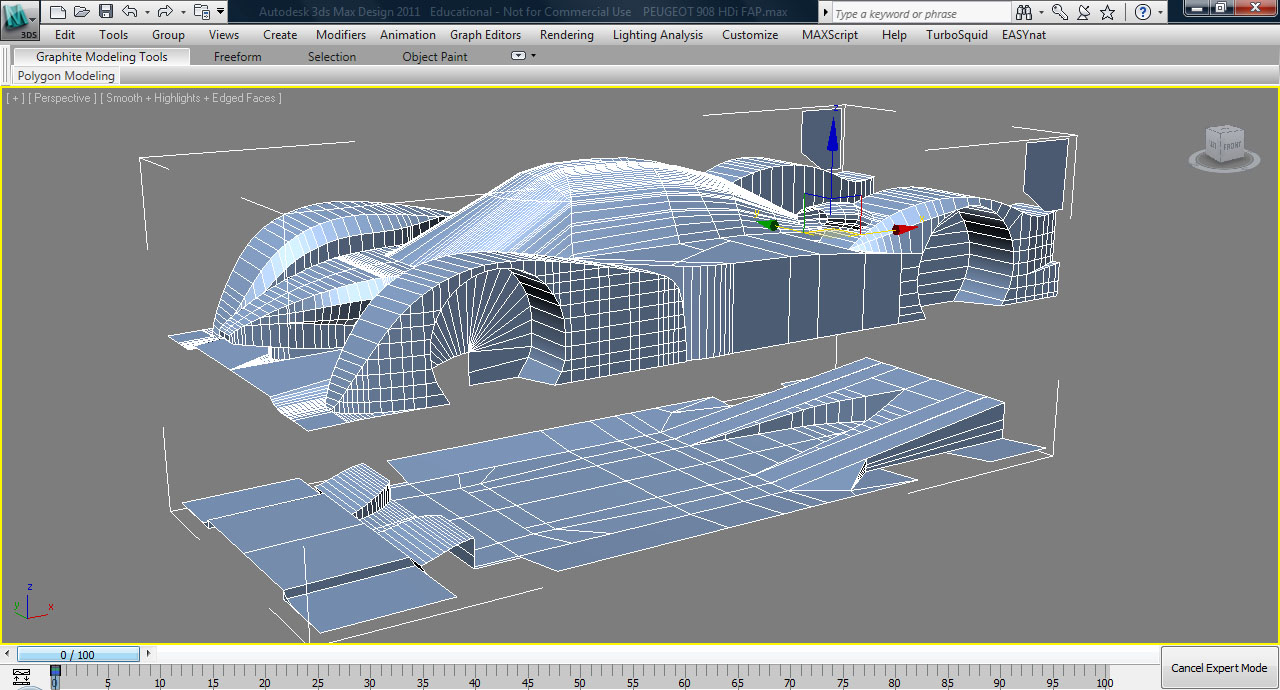This screenshot has height=690, width=1280.
Task: Click the Cancel Expert Mode button
Action: pos(1219,668)
